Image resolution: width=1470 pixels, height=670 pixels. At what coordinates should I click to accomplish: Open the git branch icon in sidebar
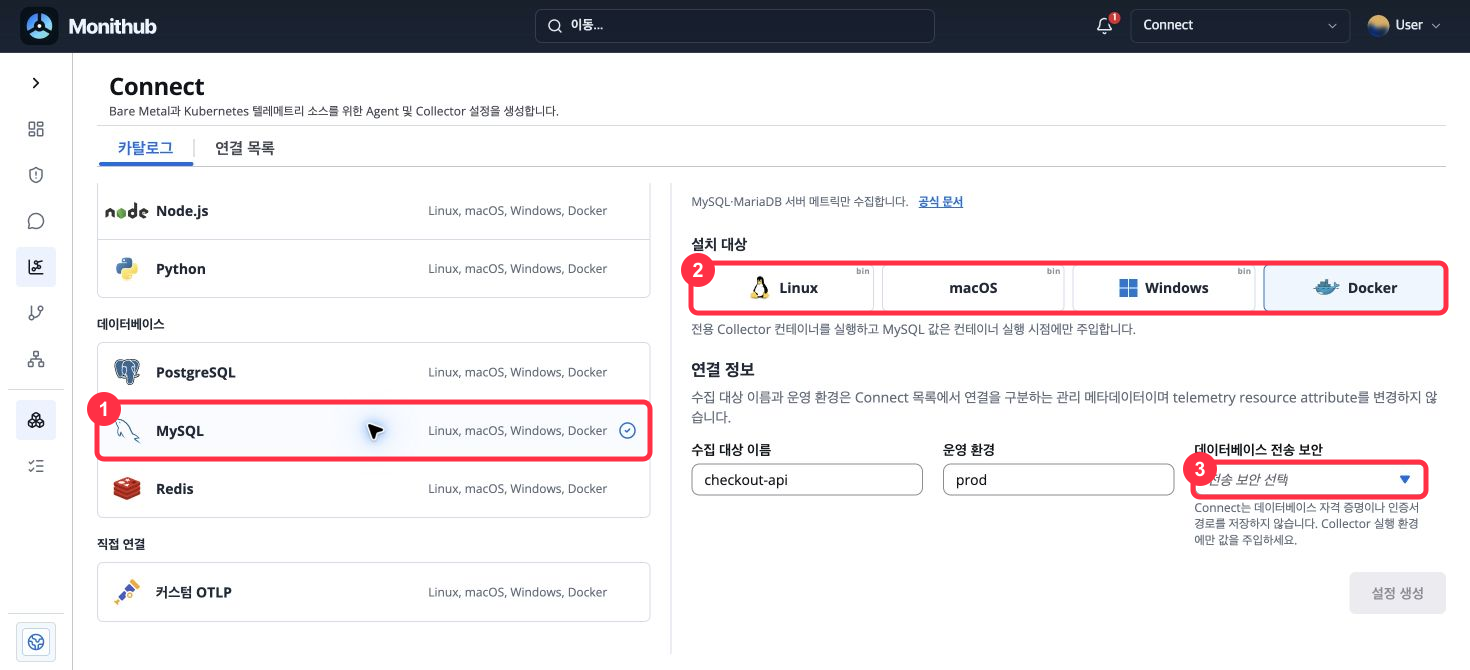(x=36, y=313)
